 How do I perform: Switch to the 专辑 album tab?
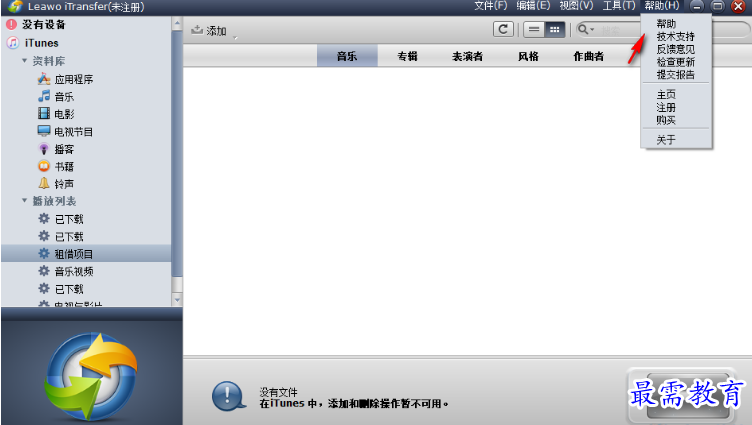[407, 56]
